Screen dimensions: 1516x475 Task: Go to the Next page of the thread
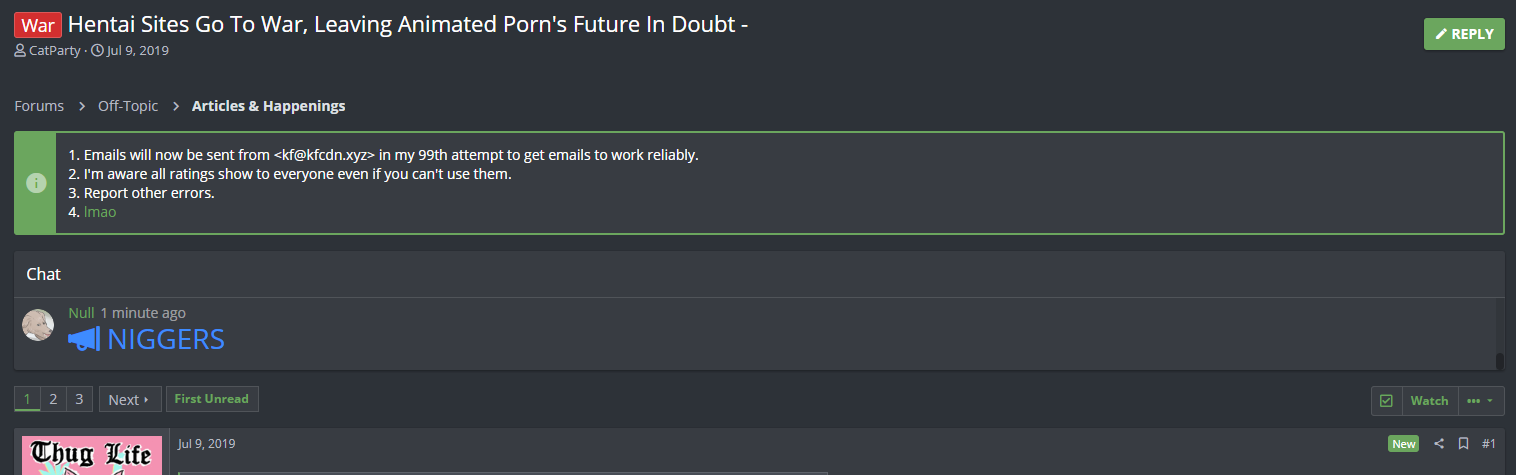tap(129, 399)
